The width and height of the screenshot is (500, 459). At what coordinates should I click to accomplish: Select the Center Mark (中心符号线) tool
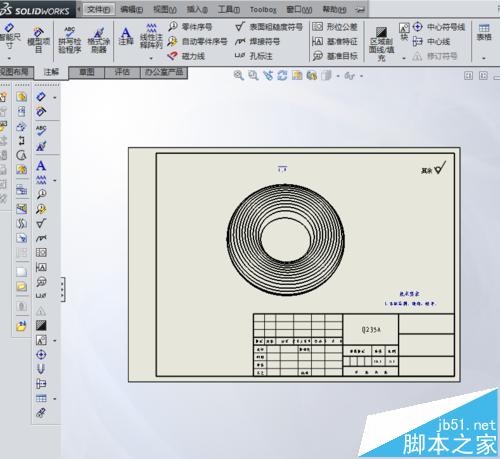439,27
